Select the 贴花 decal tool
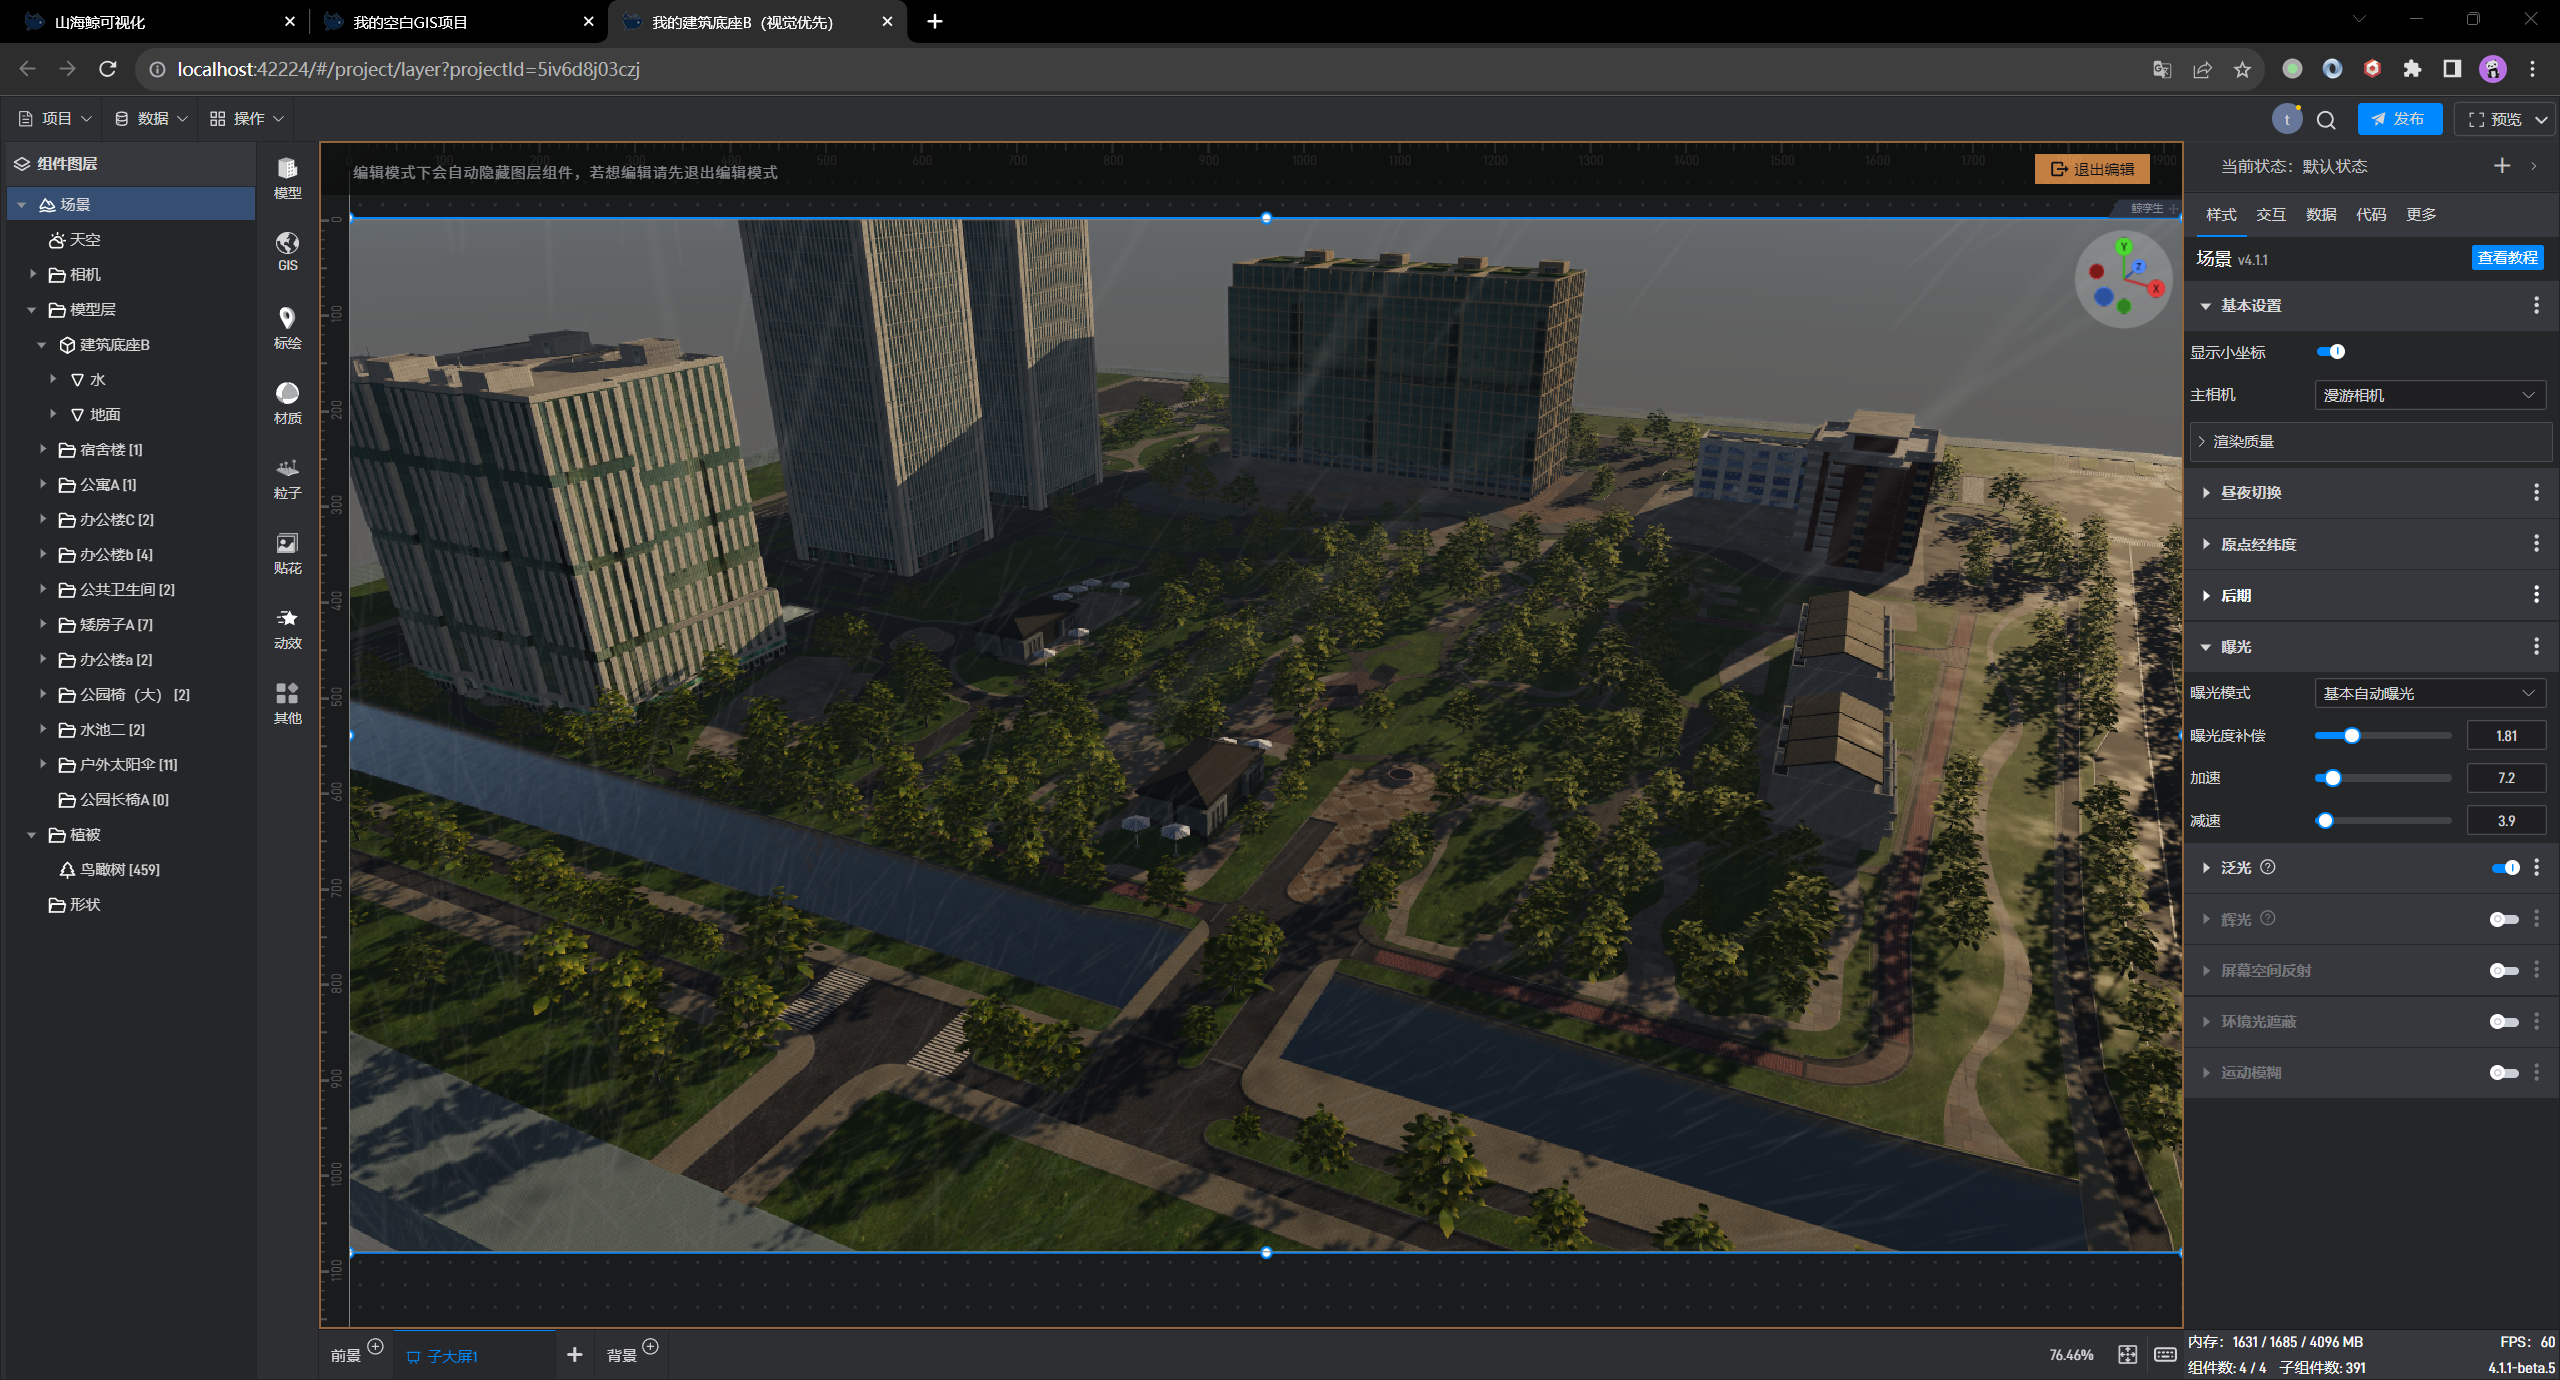This screenshot has width=2560, height=1380. tap(287, 553)
